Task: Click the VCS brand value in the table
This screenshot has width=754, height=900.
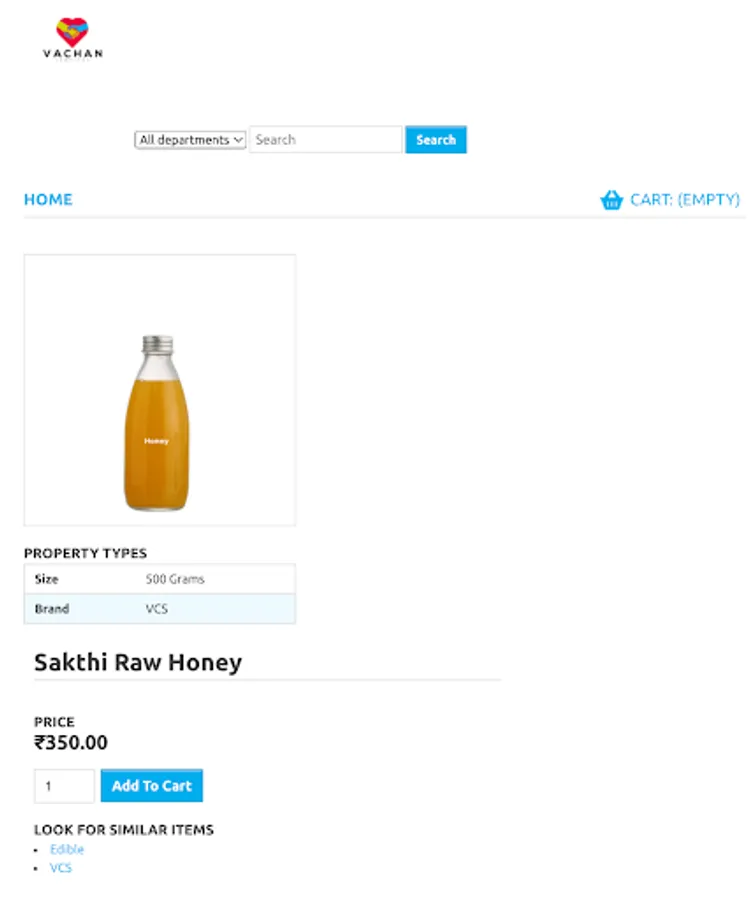Action: (x=157, y=609)
